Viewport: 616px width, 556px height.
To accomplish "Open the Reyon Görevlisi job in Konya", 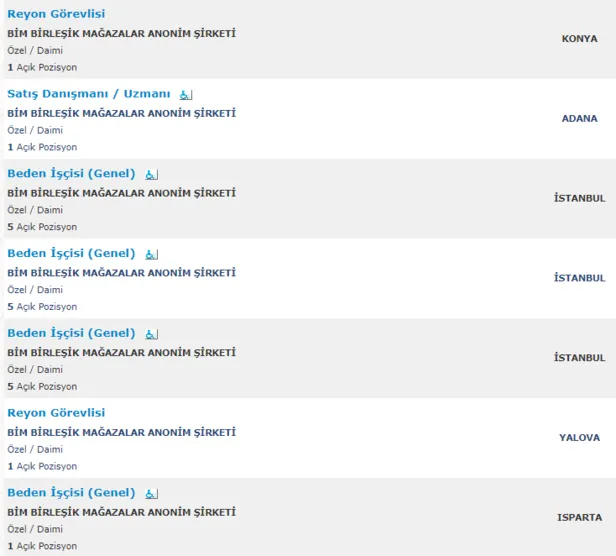I will (x=56, y=14).
